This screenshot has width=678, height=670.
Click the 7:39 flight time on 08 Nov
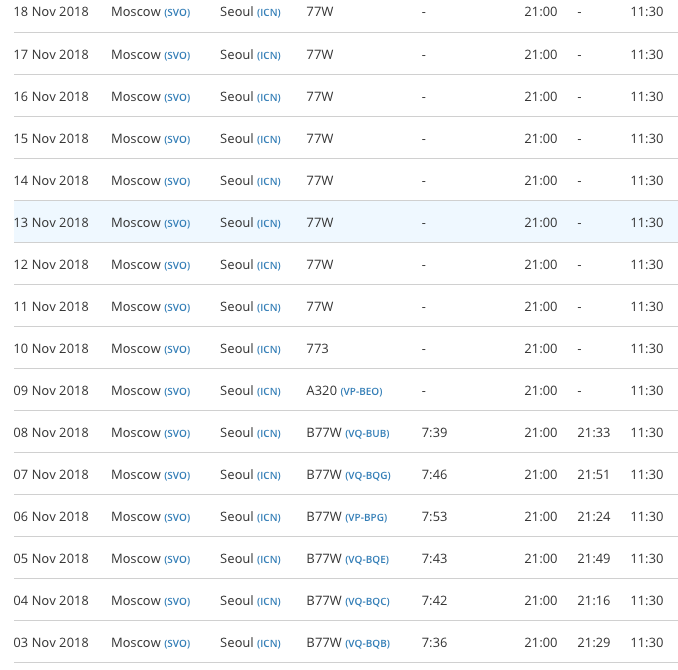pos(434,432)
